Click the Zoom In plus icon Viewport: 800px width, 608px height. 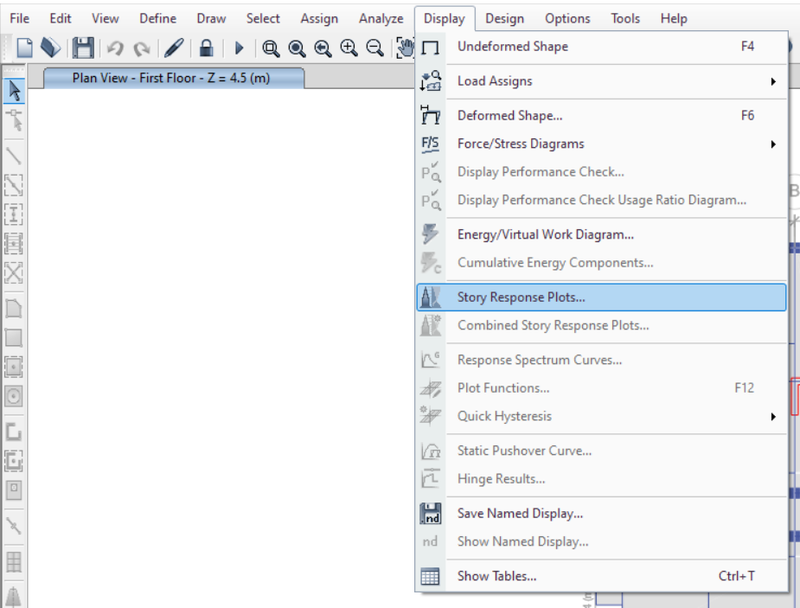349,48
